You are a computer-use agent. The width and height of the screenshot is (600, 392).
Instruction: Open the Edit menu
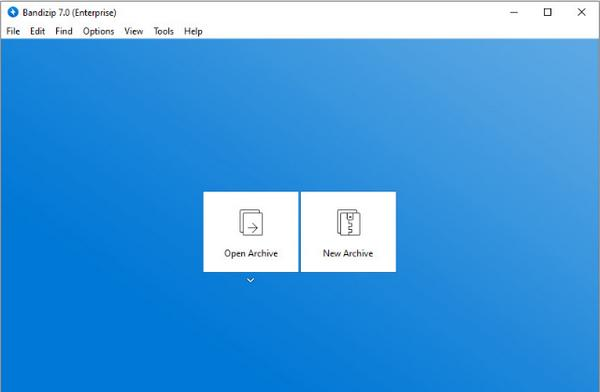click(x=38, y=31)
